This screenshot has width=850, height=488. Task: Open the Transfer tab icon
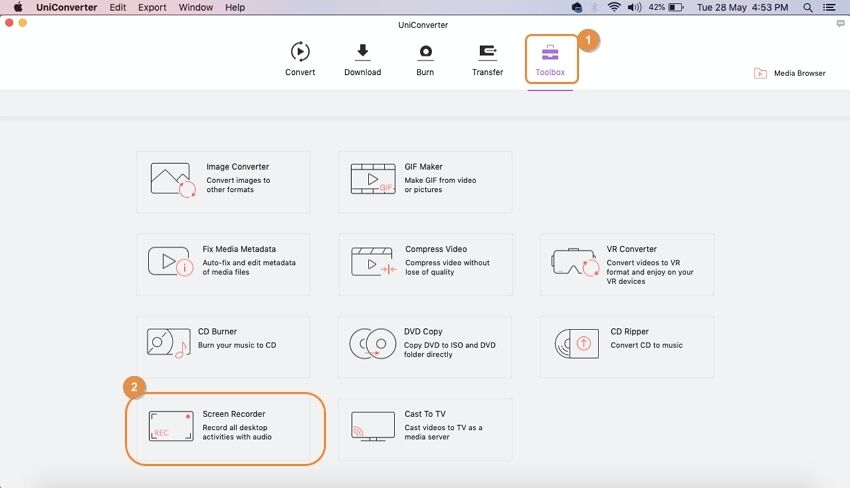tap(488, 52)
